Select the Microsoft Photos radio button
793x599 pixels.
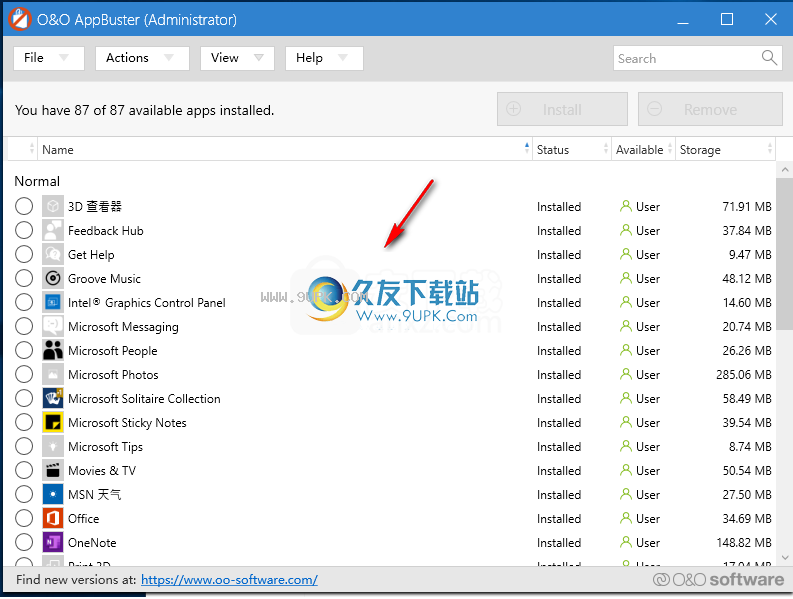24,374
